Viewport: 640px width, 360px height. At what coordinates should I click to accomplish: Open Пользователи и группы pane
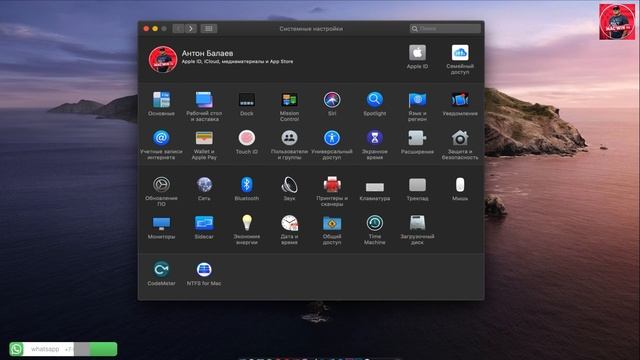(289, 138)
